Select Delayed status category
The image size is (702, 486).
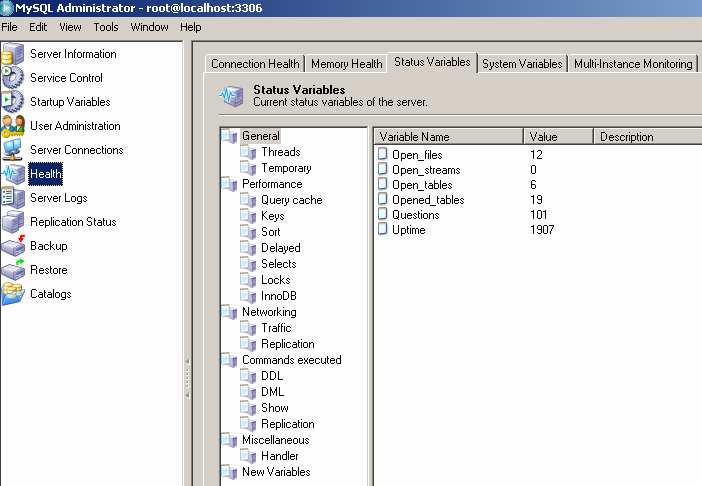click(x=281, y=248)
